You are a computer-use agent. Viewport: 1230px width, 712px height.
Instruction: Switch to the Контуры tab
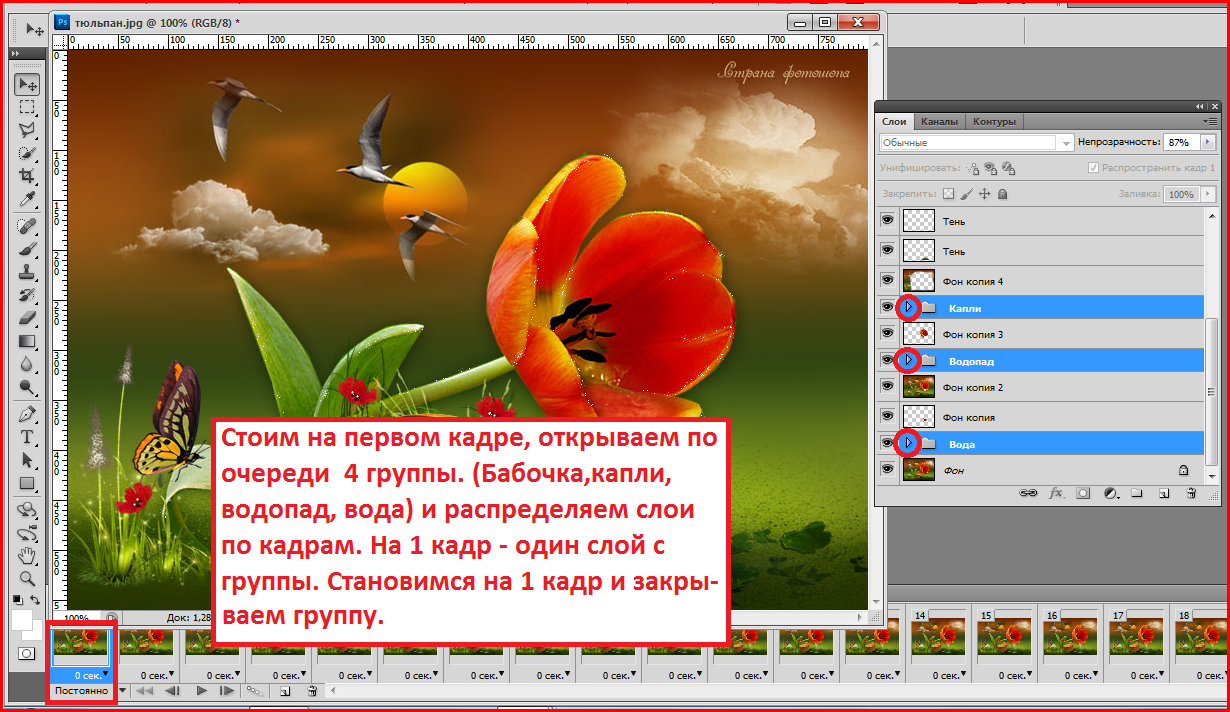click(x=995, y=121)
